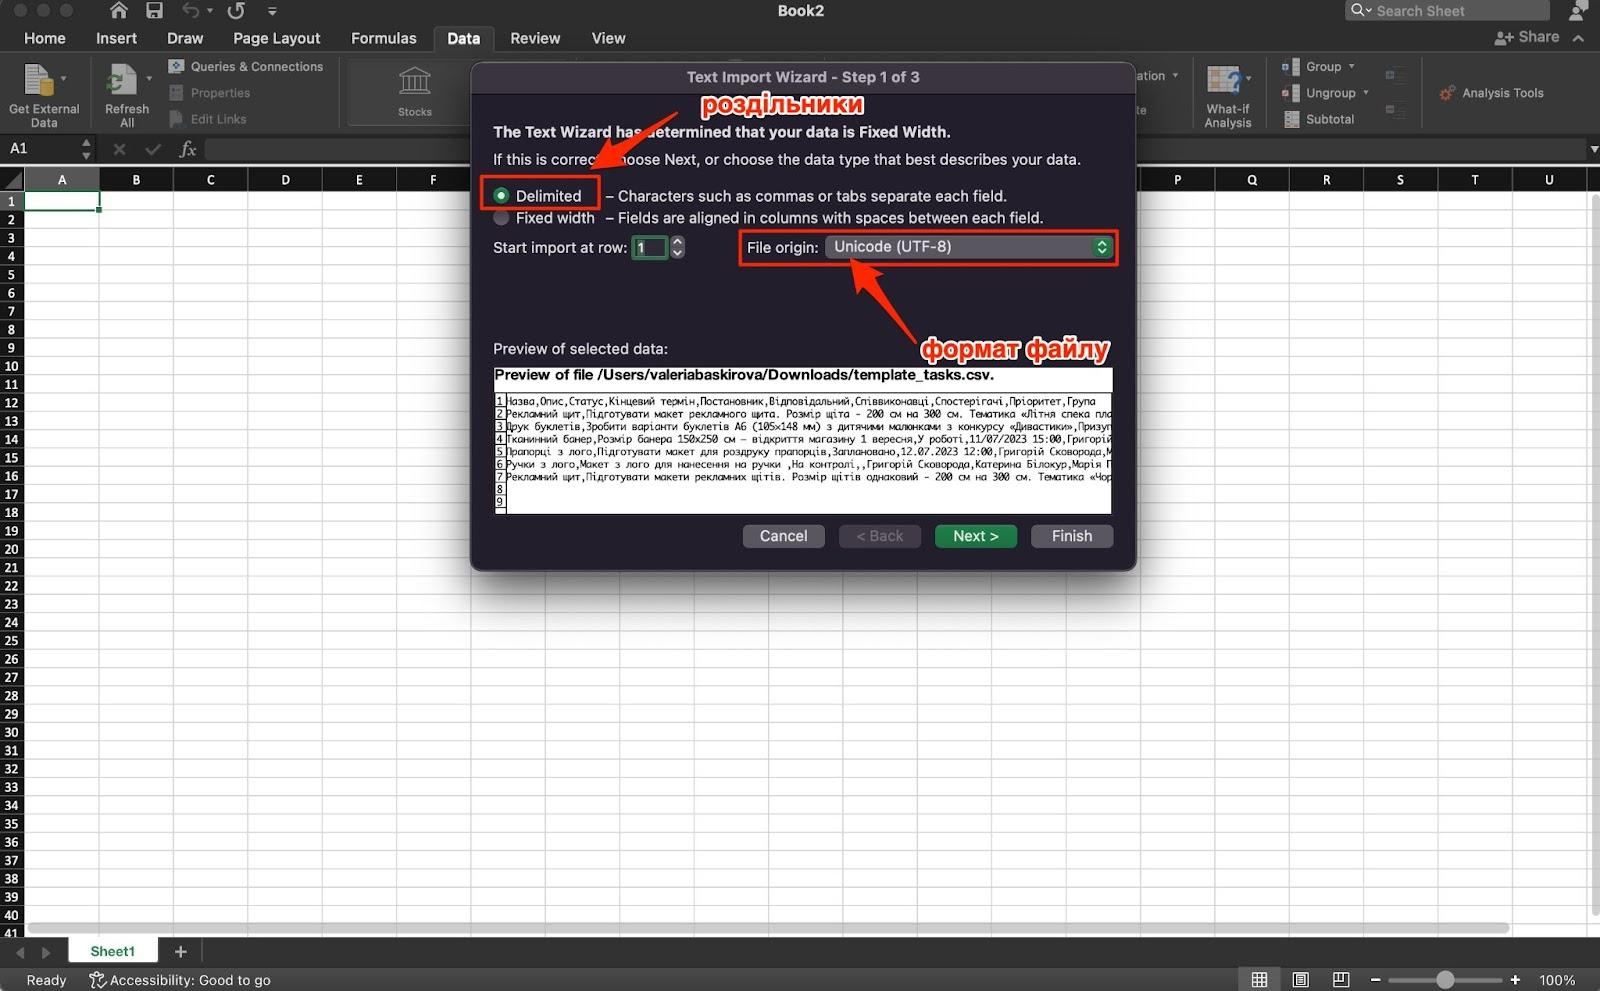Click the Get External Data icon
Screen dimensions: 1600x991
pos(39,81)
